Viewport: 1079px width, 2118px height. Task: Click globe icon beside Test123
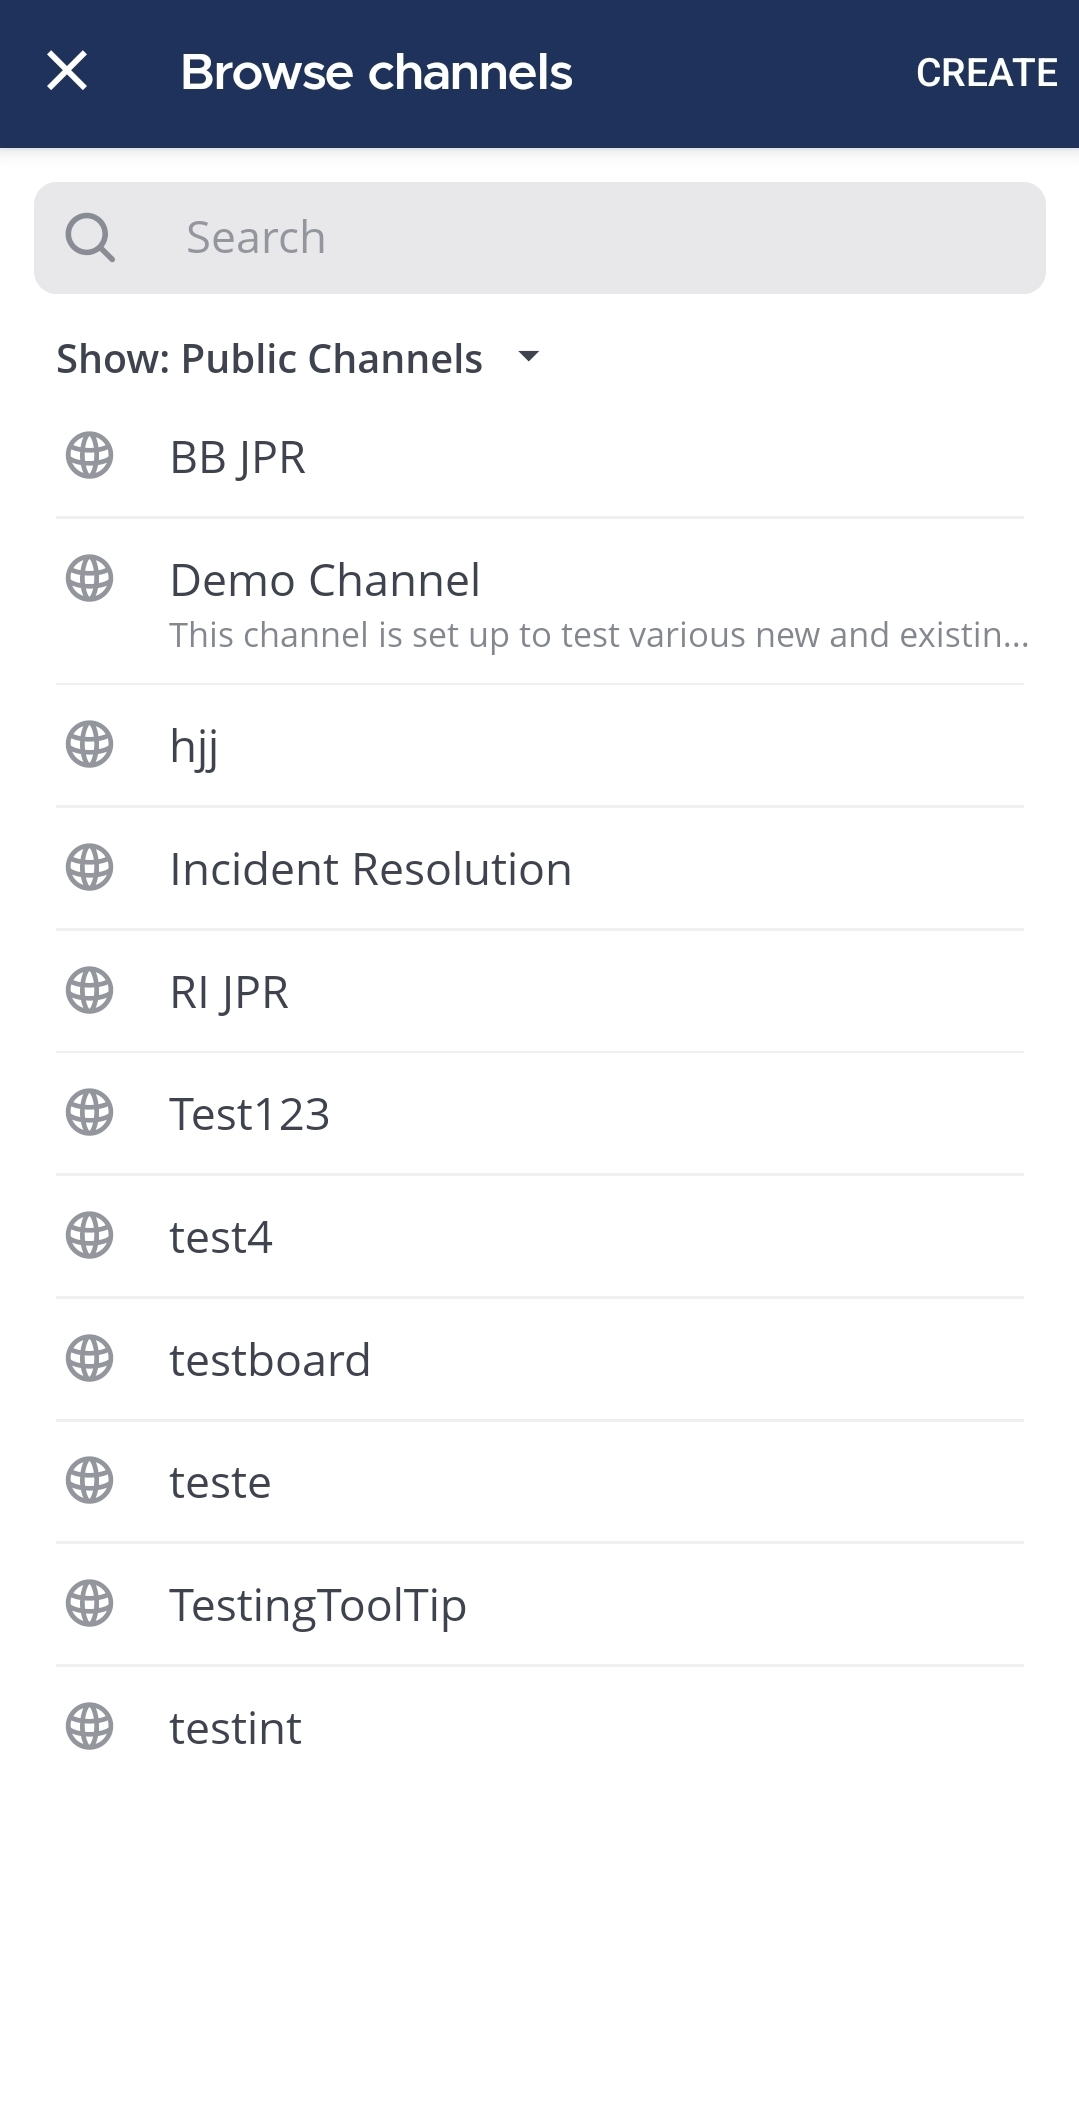(89, 1113)
